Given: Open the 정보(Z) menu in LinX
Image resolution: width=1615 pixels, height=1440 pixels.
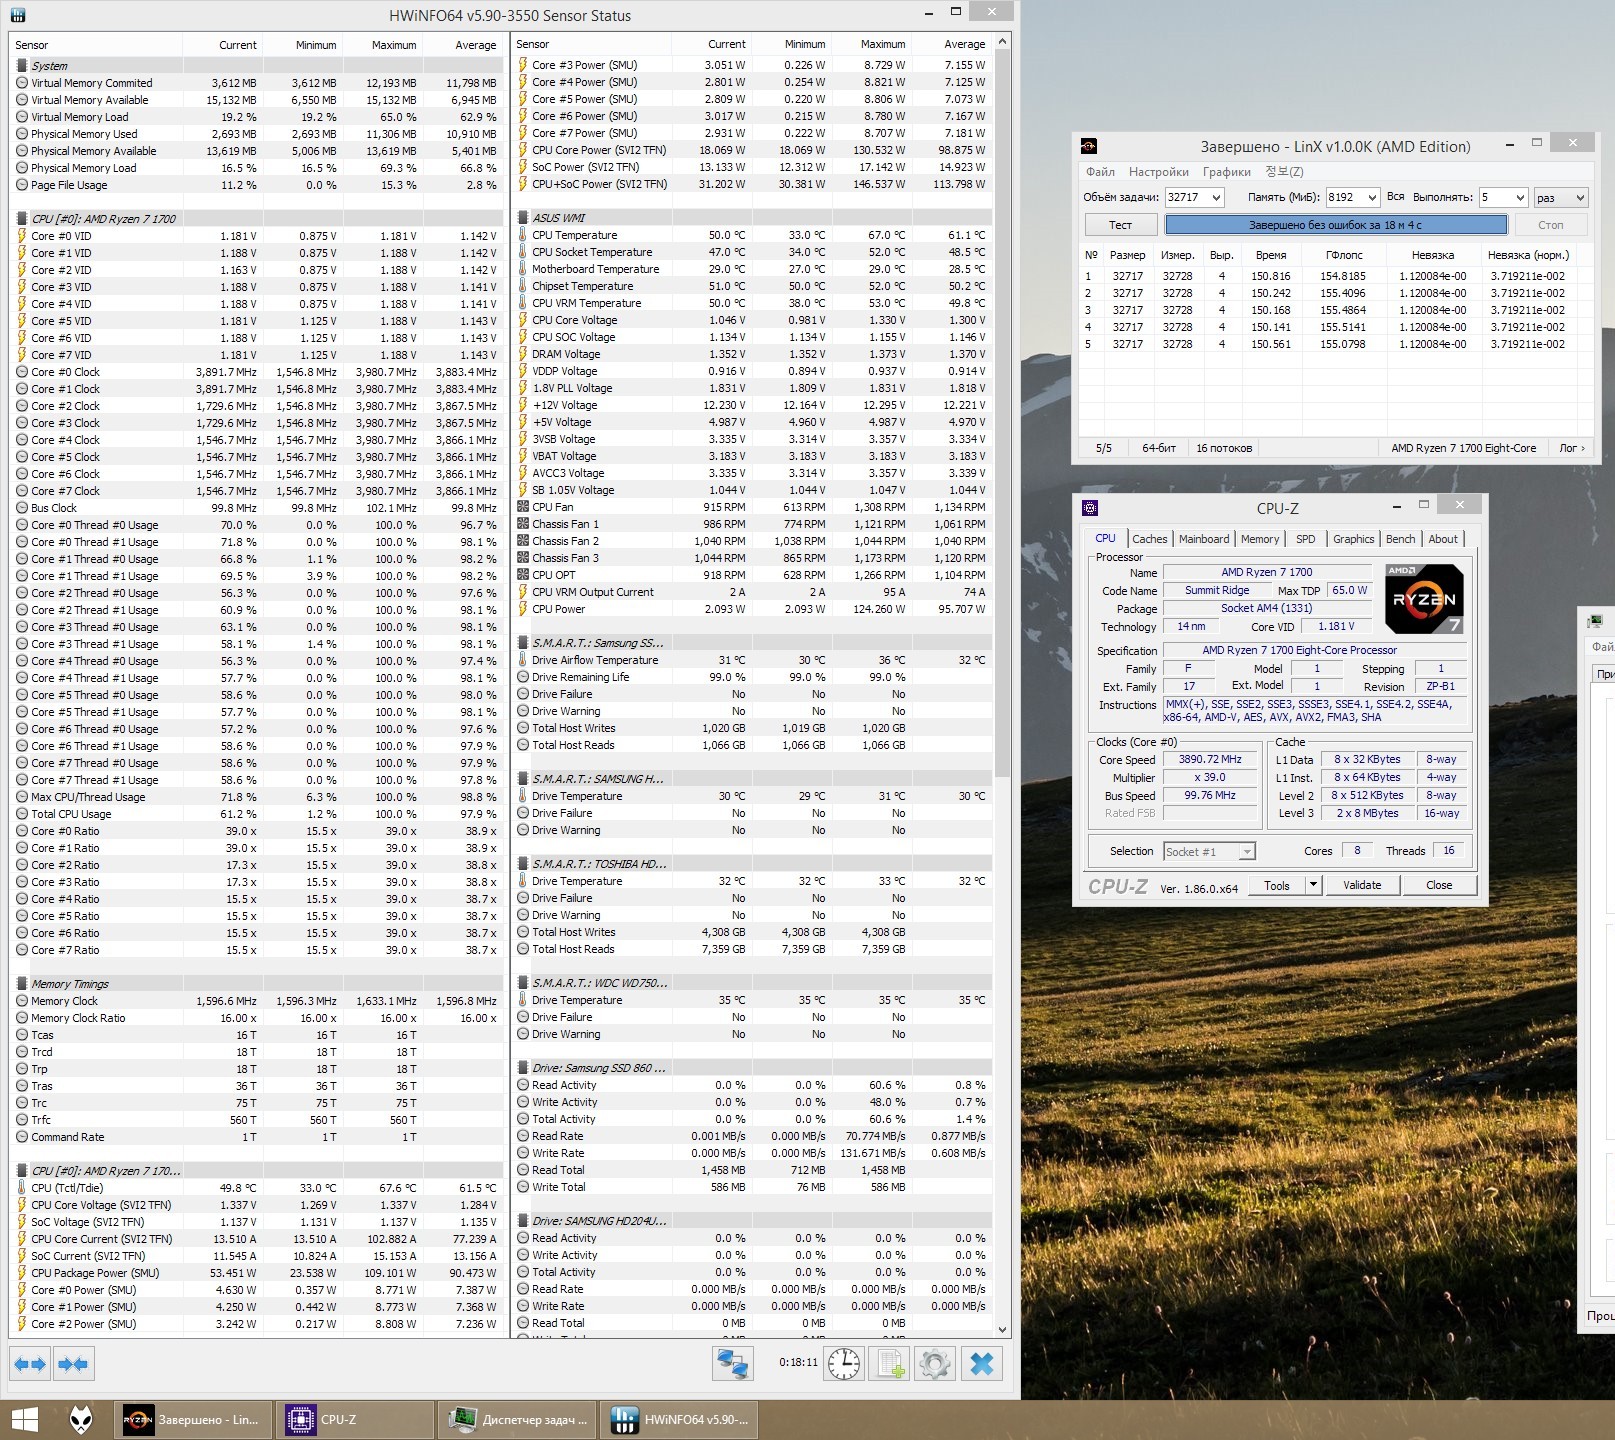Looking at the screenshot, I should pos(1284,172).
